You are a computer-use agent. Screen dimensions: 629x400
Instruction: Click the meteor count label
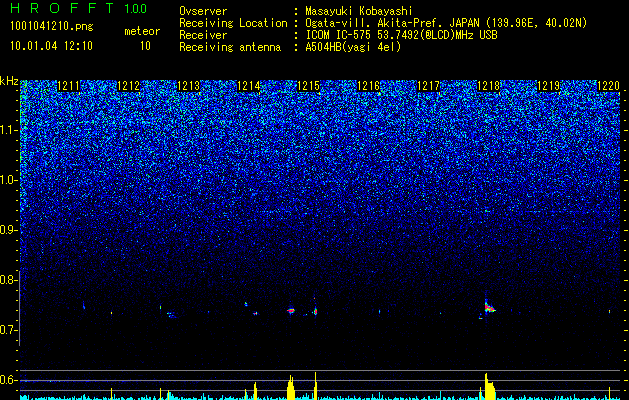pos(142,31)
